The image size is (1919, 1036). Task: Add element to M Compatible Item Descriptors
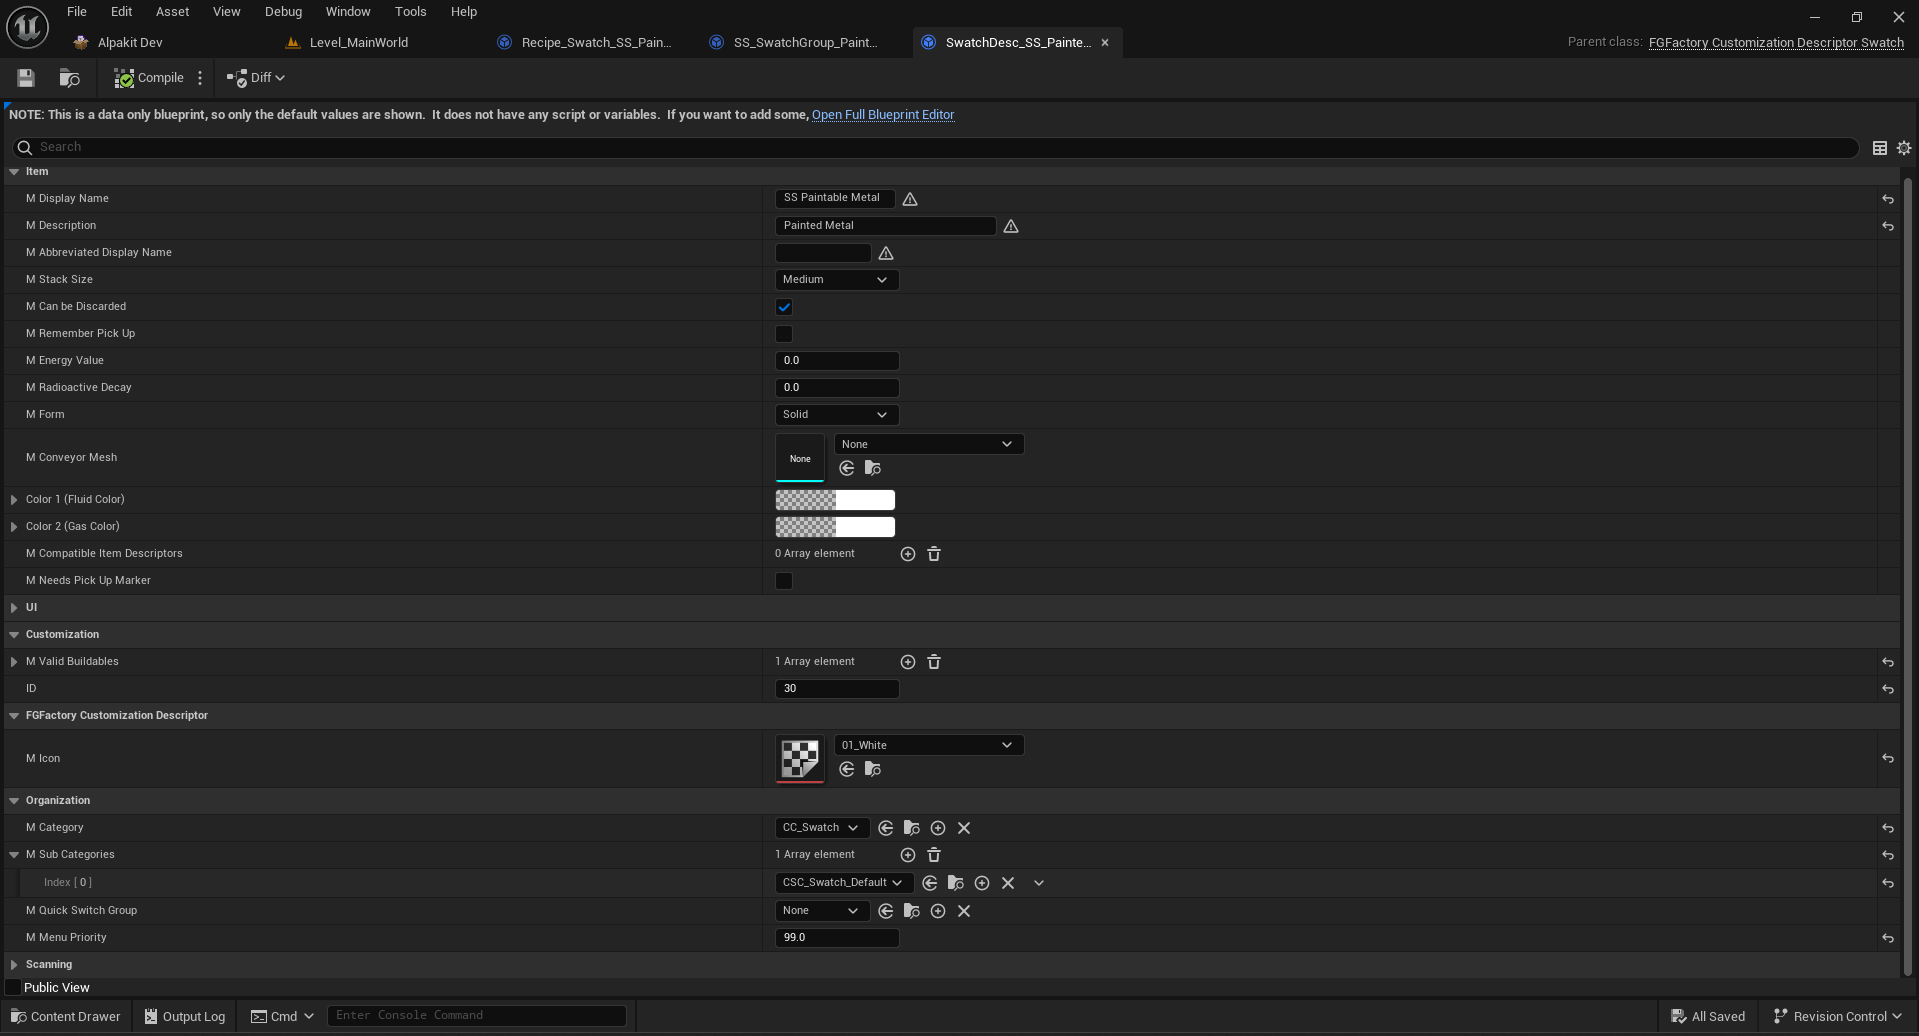(x=908, y=554)
